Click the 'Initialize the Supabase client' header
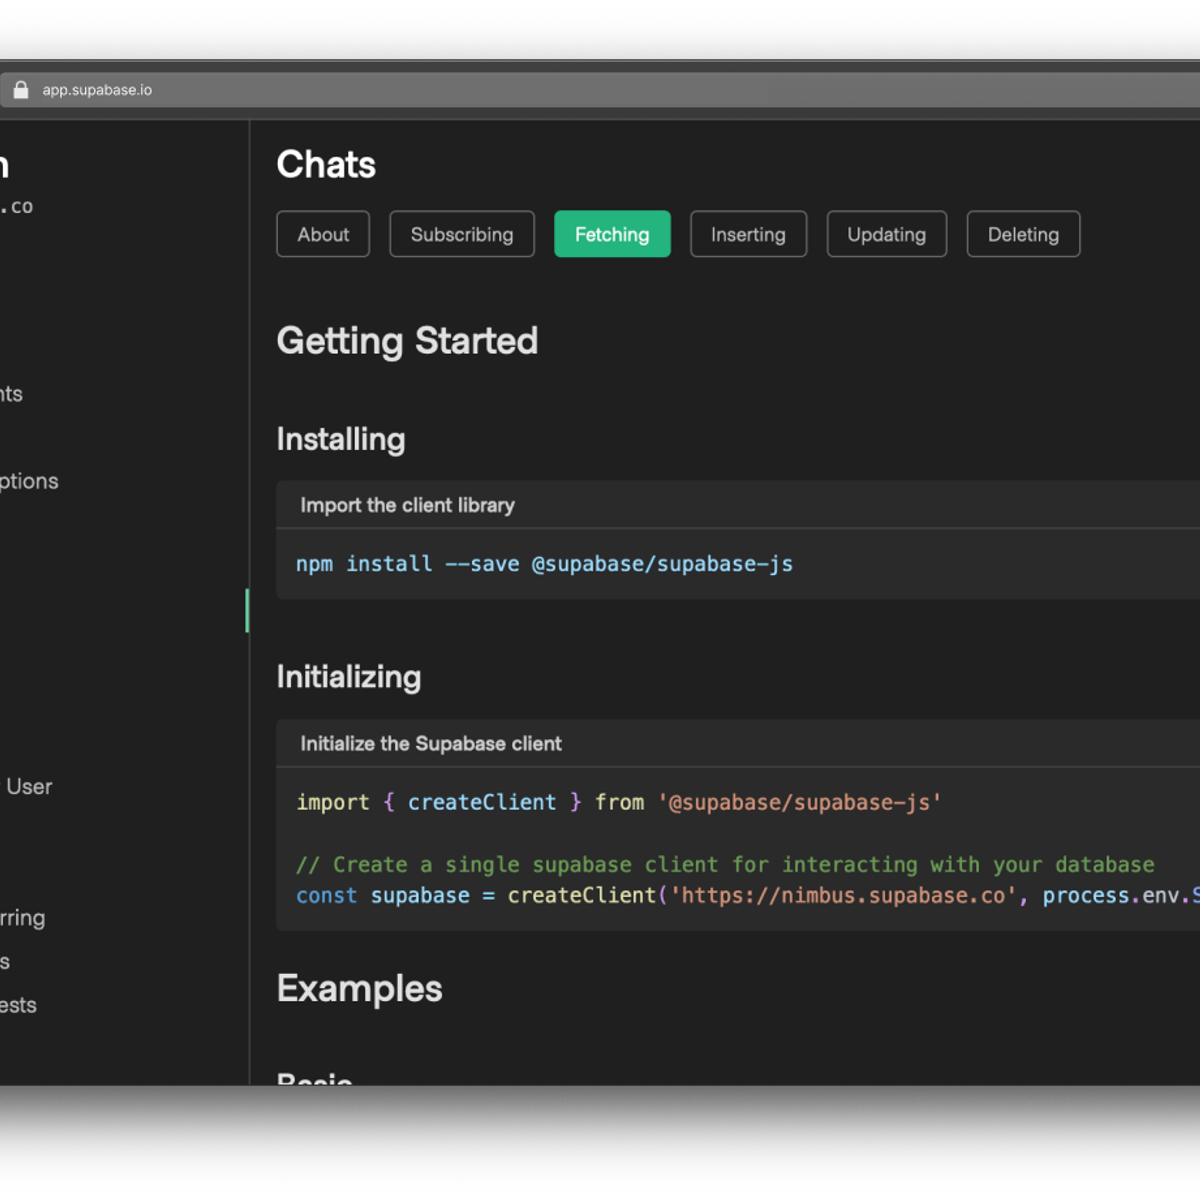The image size is (1200, 1200). coord(431,743)
